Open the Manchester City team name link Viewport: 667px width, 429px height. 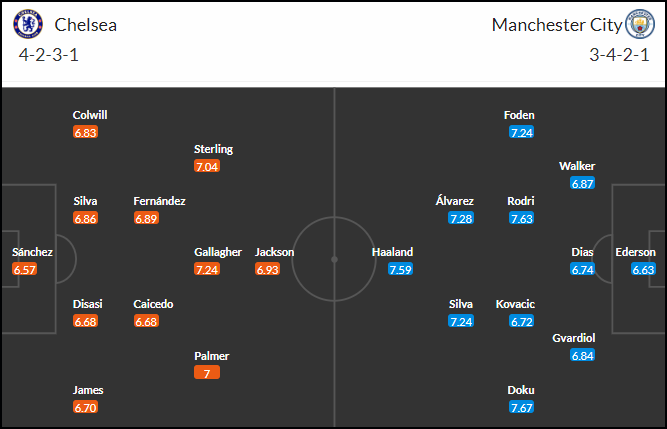[557, 25]
